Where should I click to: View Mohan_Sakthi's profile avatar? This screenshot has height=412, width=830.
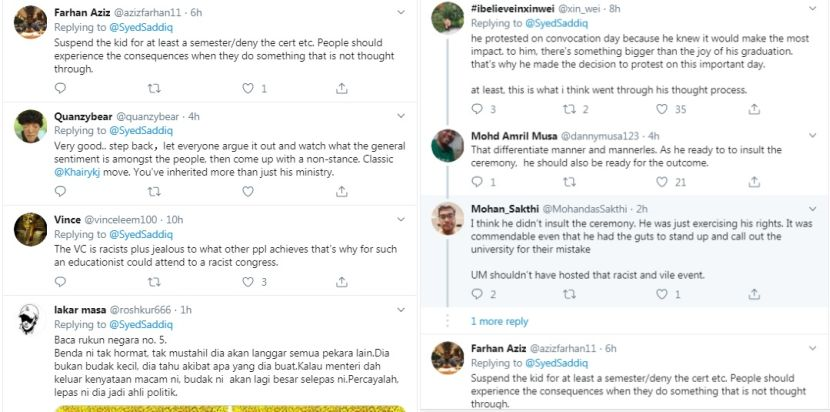click(446, 217)
